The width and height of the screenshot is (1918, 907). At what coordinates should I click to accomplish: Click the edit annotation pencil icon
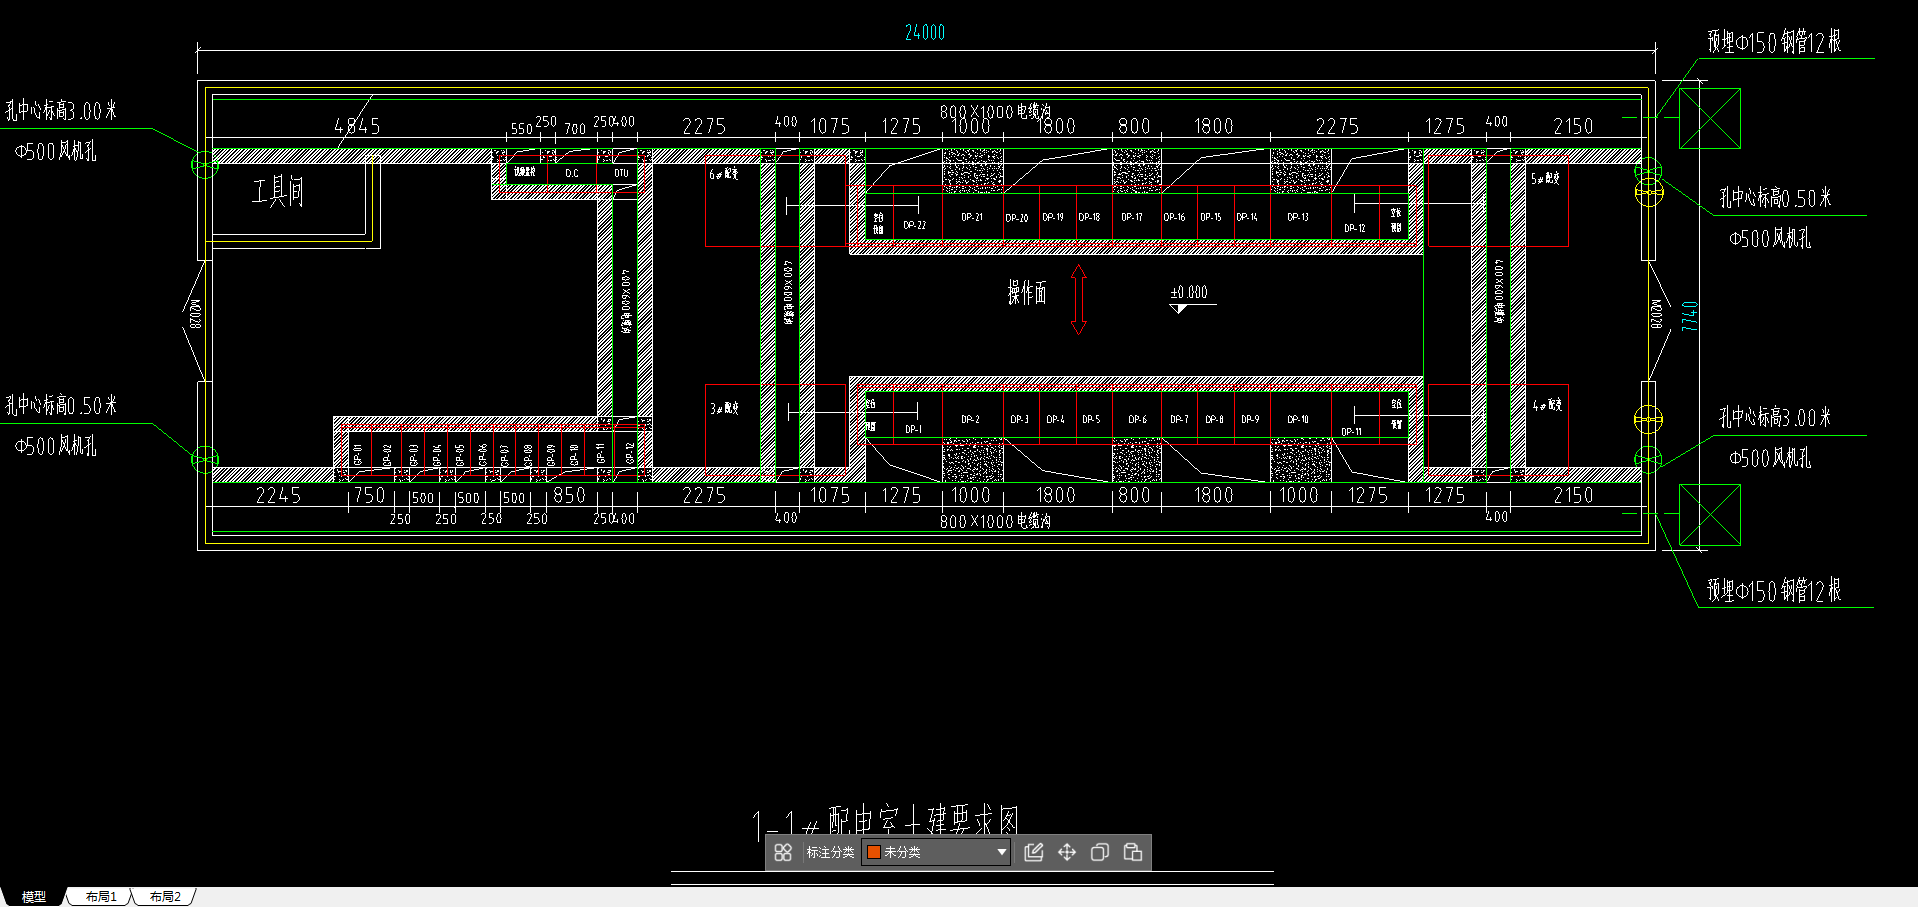[1034, 852]
